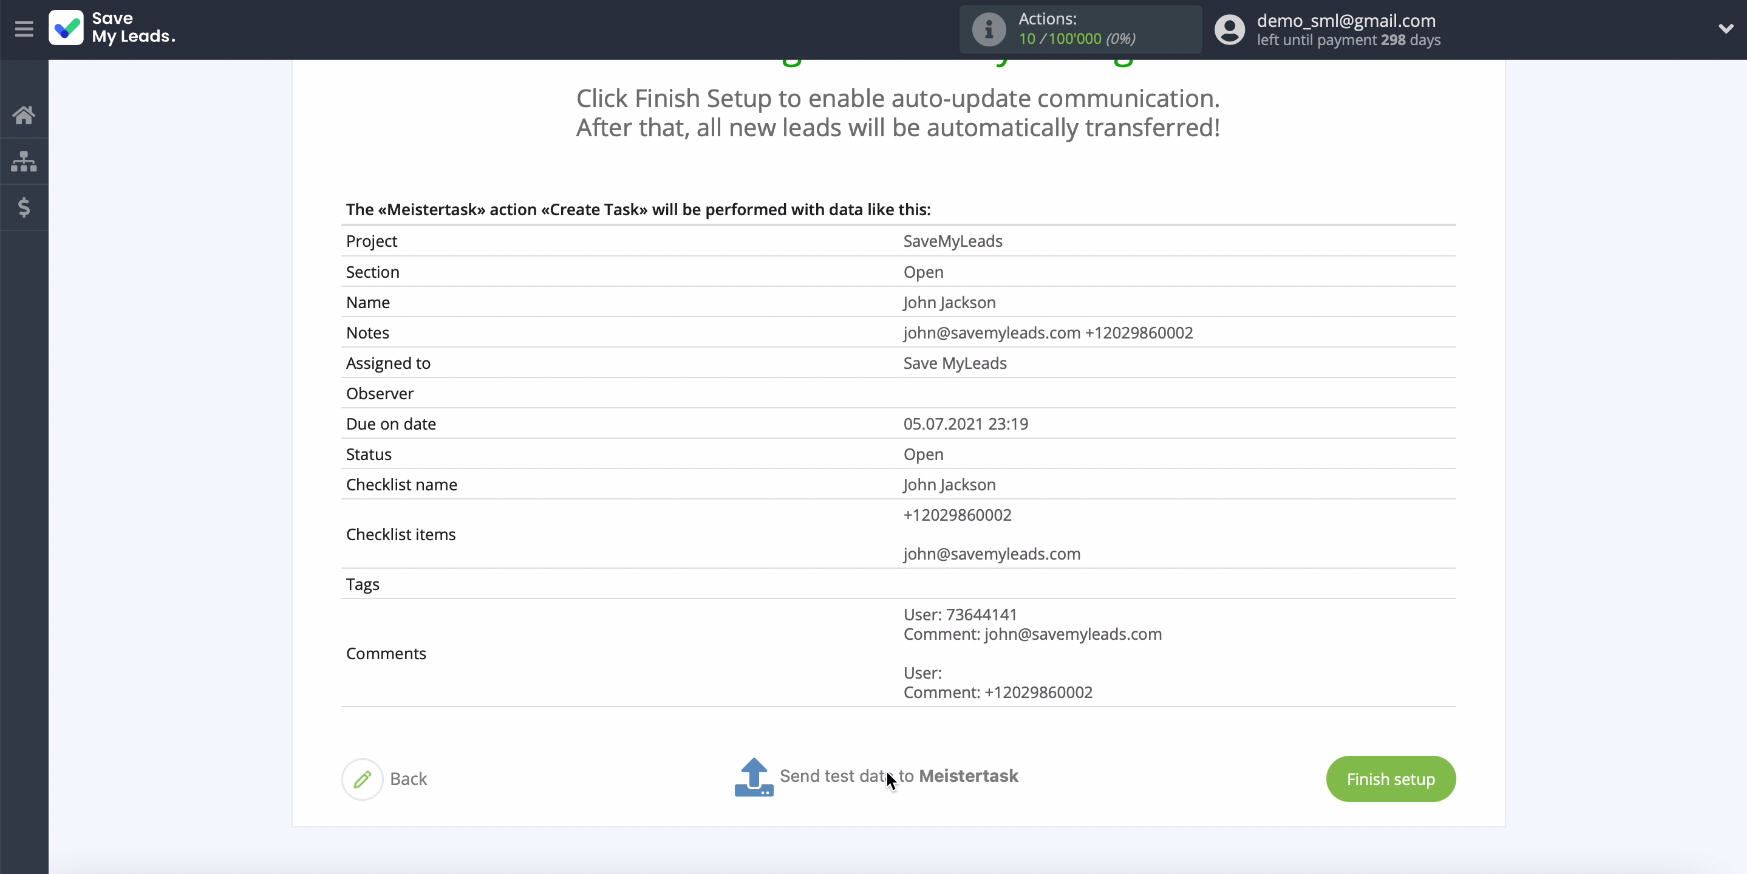
Task: Click Comment: +12029860002 line
Action: tap(998, 692)
